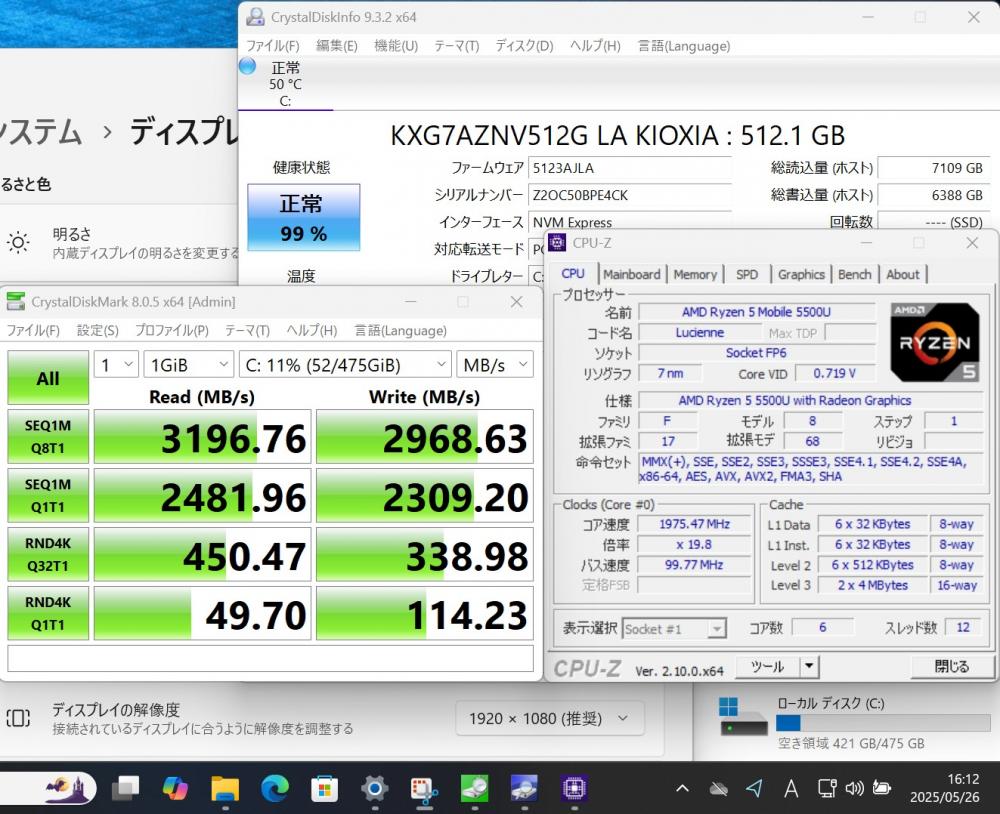Screen dimensions: 1000x814
Task: Expand the MB/s unit dropdown
Action: pos(495,365)
